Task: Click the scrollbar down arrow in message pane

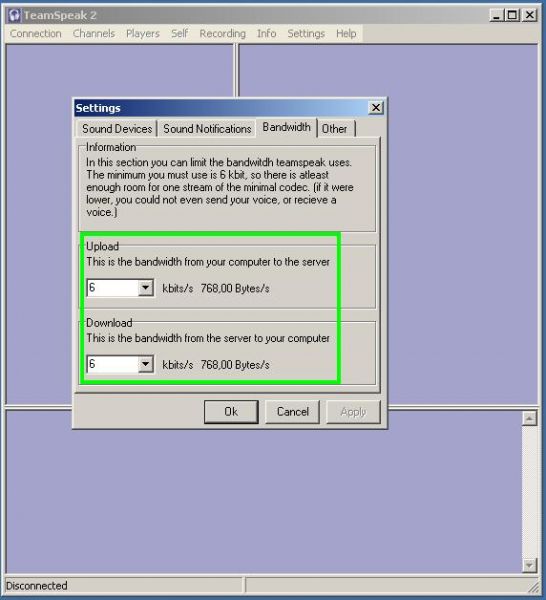Action: point(529,565)
